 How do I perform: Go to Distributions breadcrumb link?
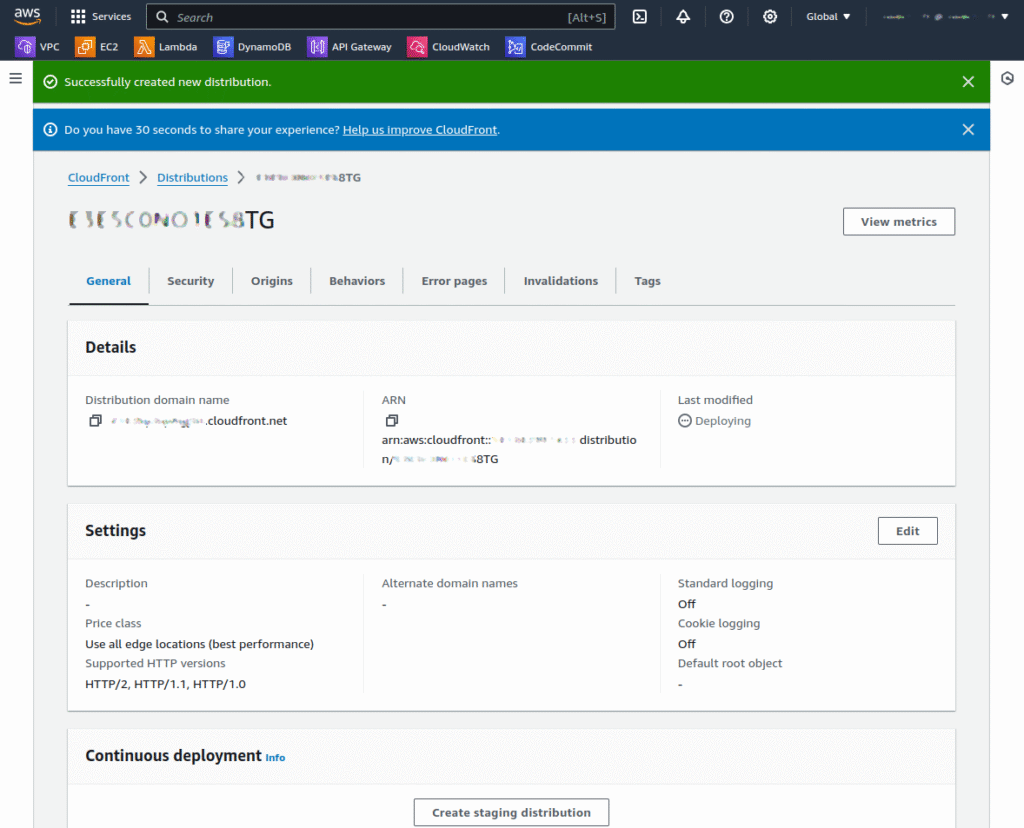click(x=193, y=178)
